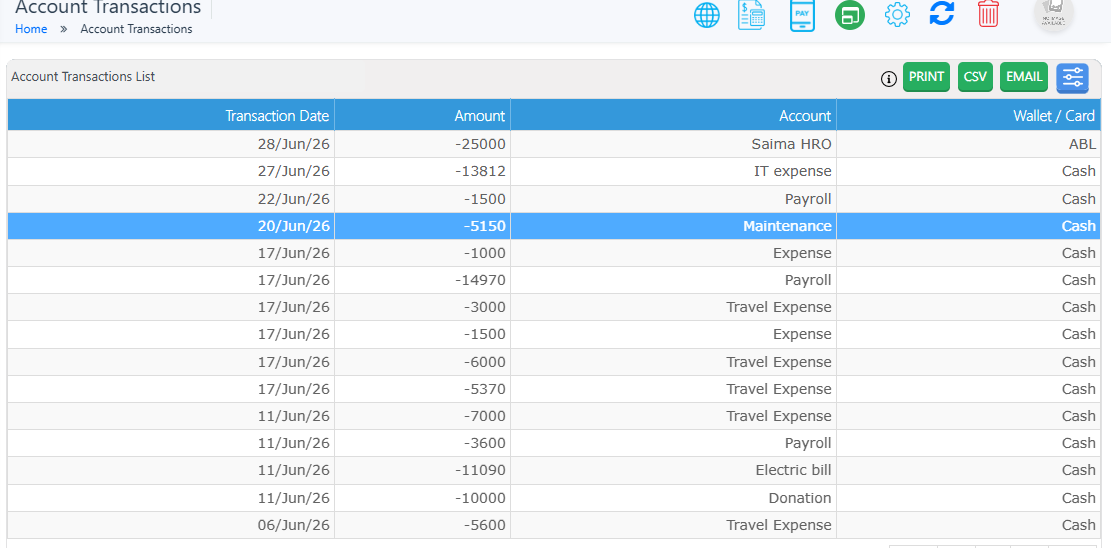Select the Saima HRO account cell
The width and height of the screenshot is (1111, 548).
point(673,145)
